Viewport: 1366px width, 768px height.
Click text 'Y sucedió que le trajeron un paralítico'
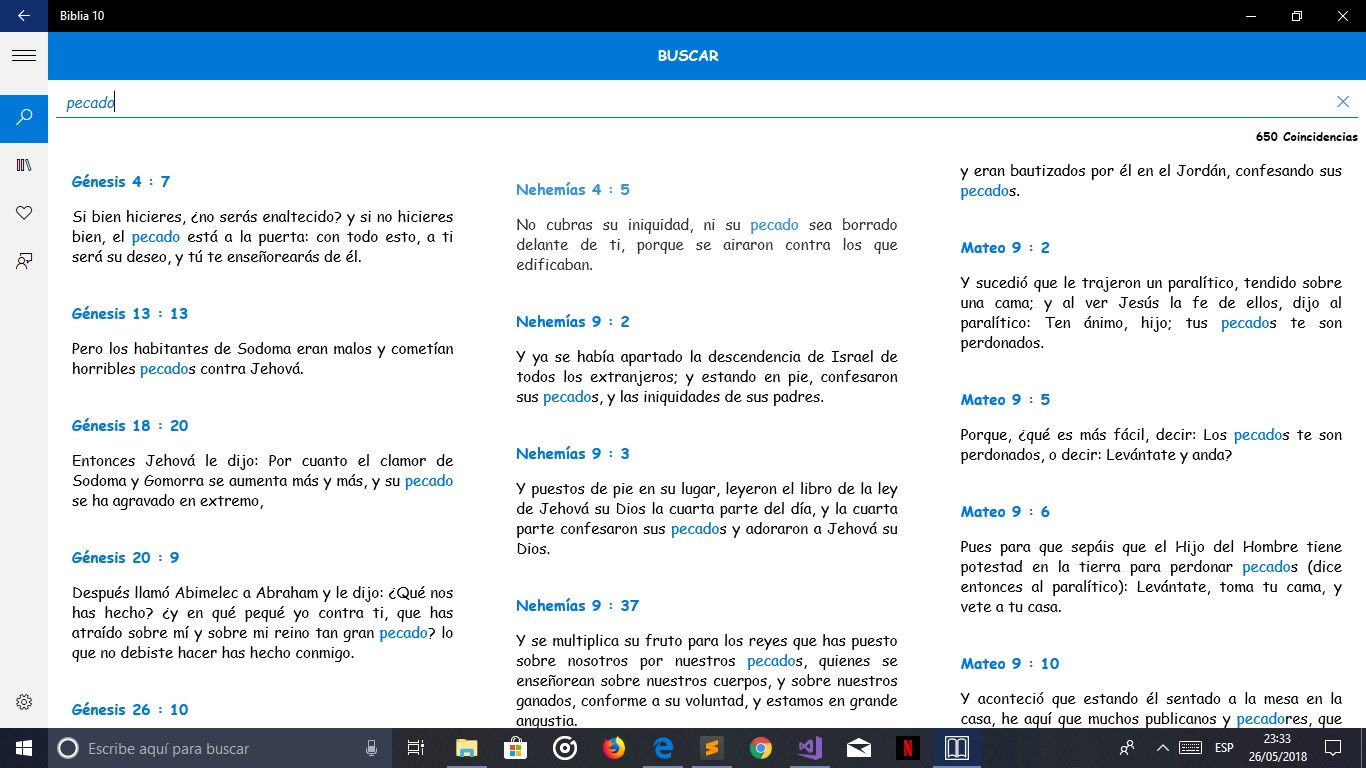pyautogui.click(x=1099, y=283)
